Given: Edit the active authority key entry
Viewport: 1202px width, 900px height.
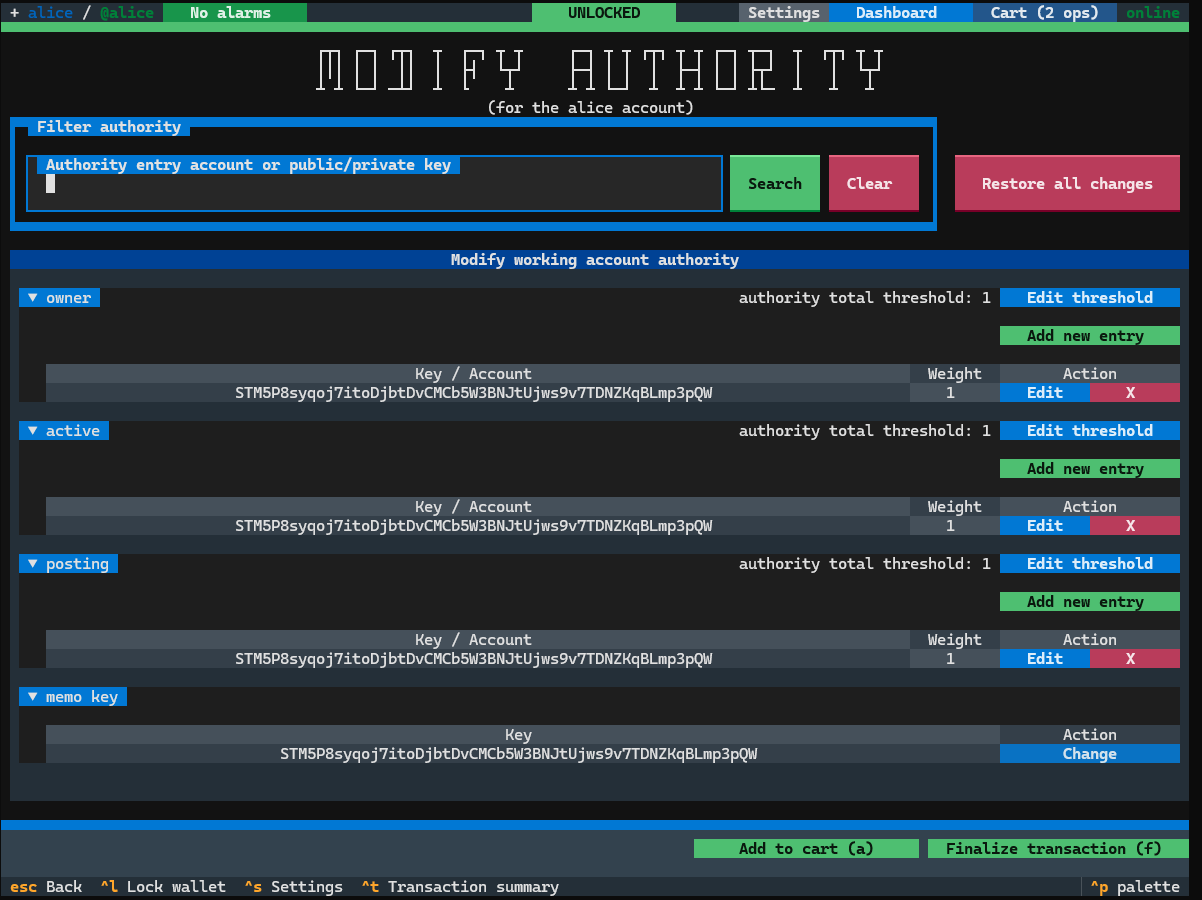Looking at the screenshot, I should (1045, 526).
